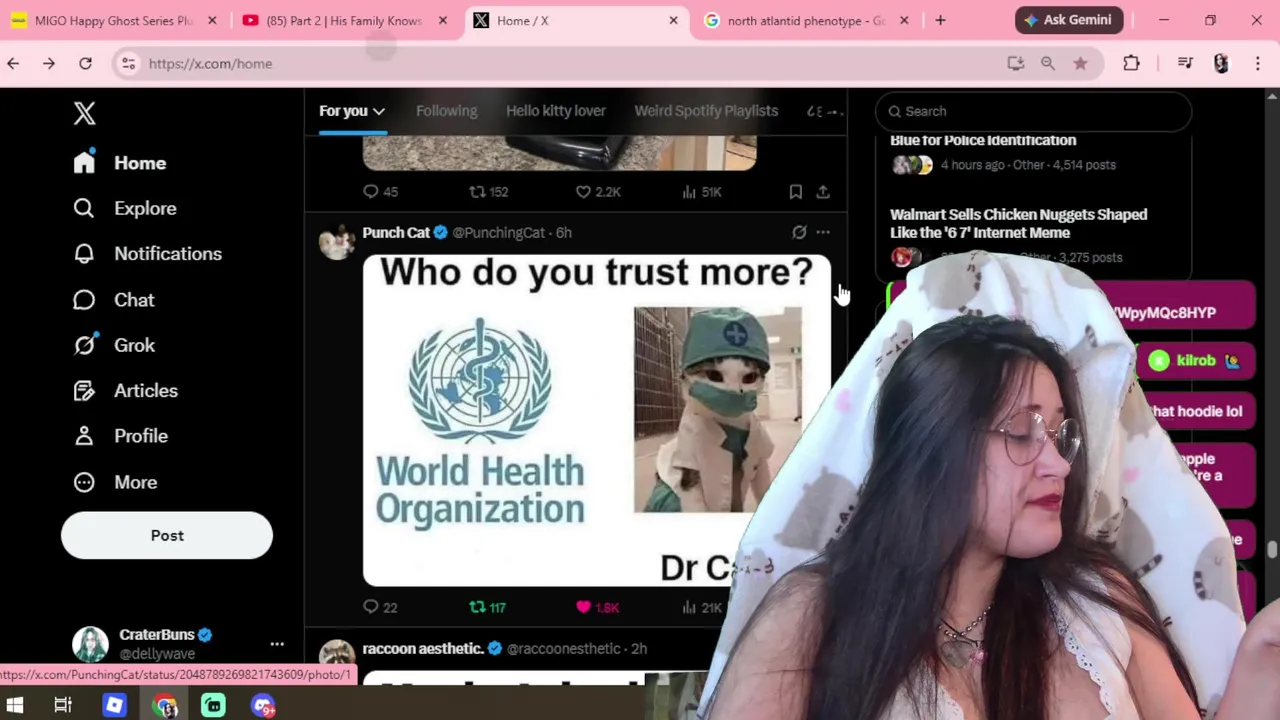
Task: Open Notifications in the sidebar
Action: click(147, 254)
